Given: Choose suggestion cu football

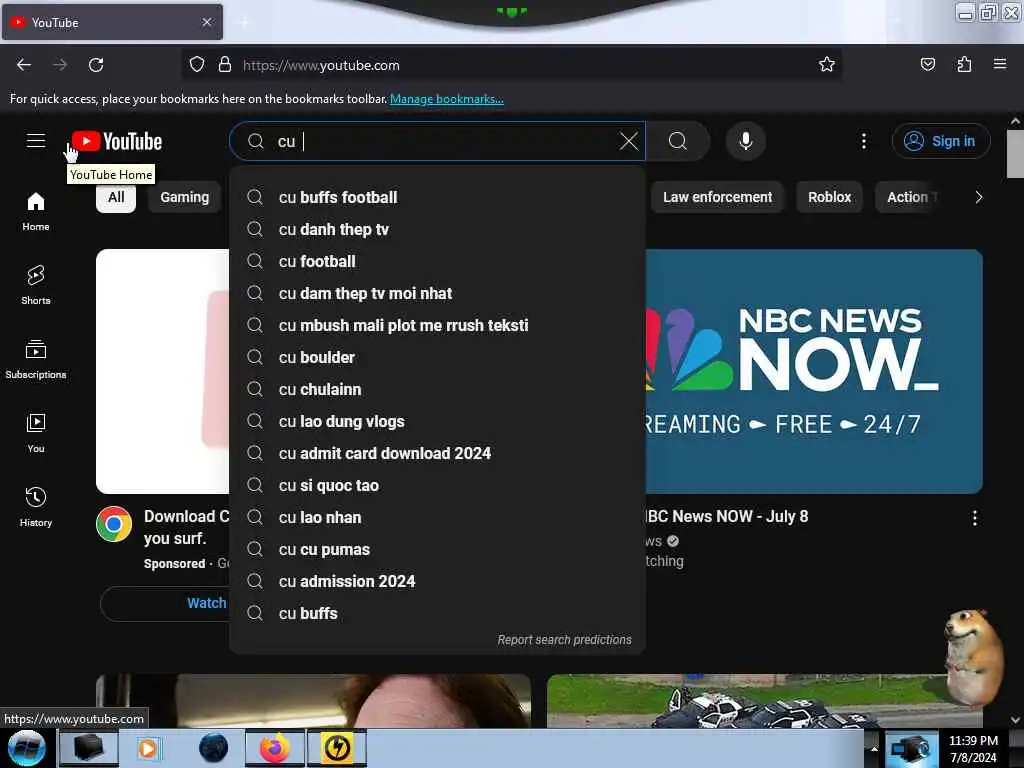Looking at the screenshot, I should click(438, 261).
